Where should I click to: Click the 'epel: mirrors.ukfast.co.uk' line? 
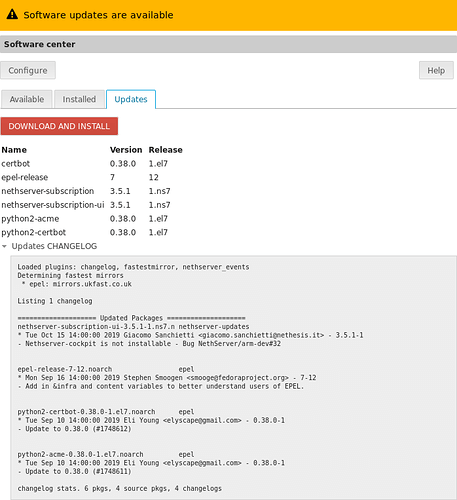pyautogui.click(x=77, y=284)
